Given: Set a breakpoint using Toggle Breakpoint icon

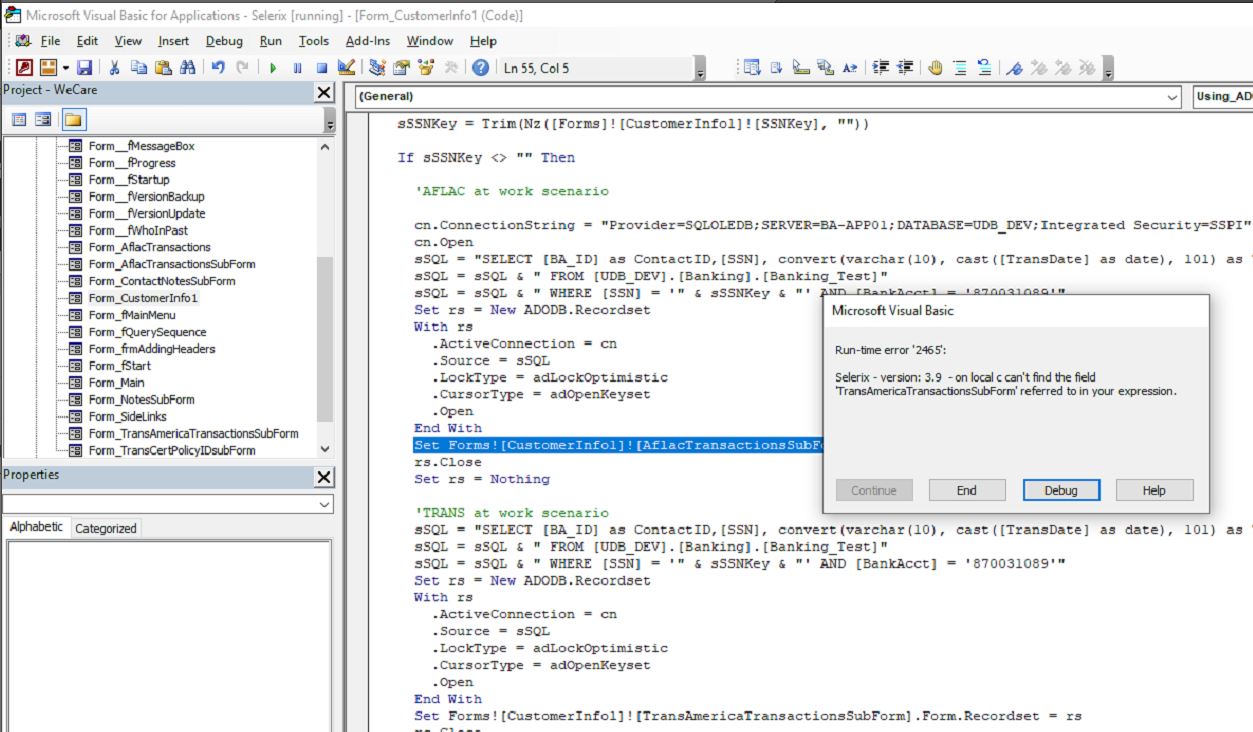Looking at the screenshot, I should coord(937,68).
